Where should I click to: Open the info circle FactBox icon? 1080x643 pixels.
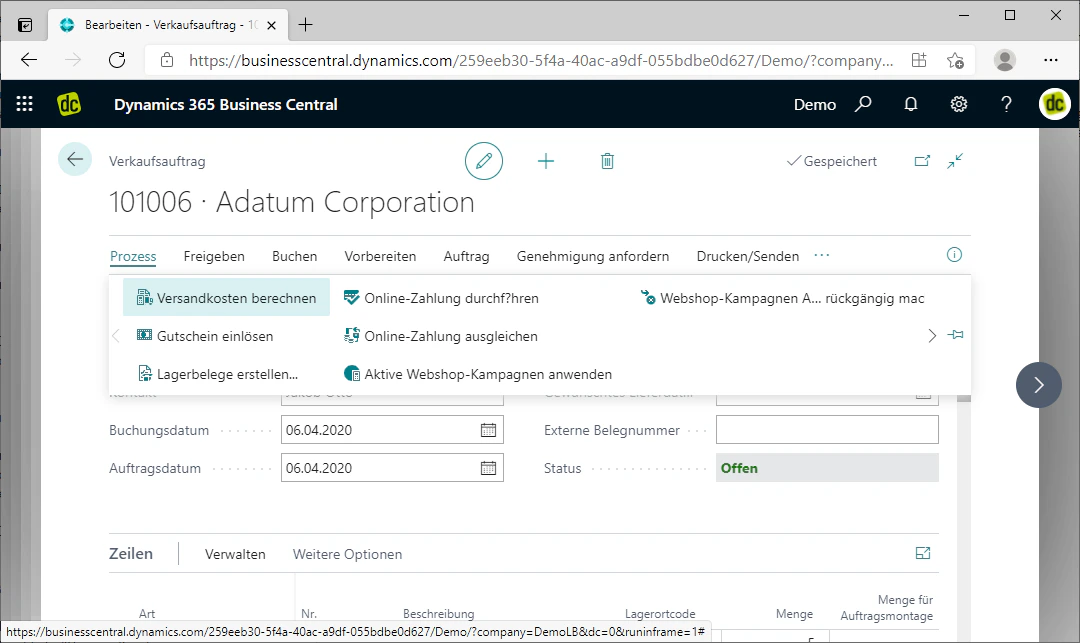(x=954, y=255)
